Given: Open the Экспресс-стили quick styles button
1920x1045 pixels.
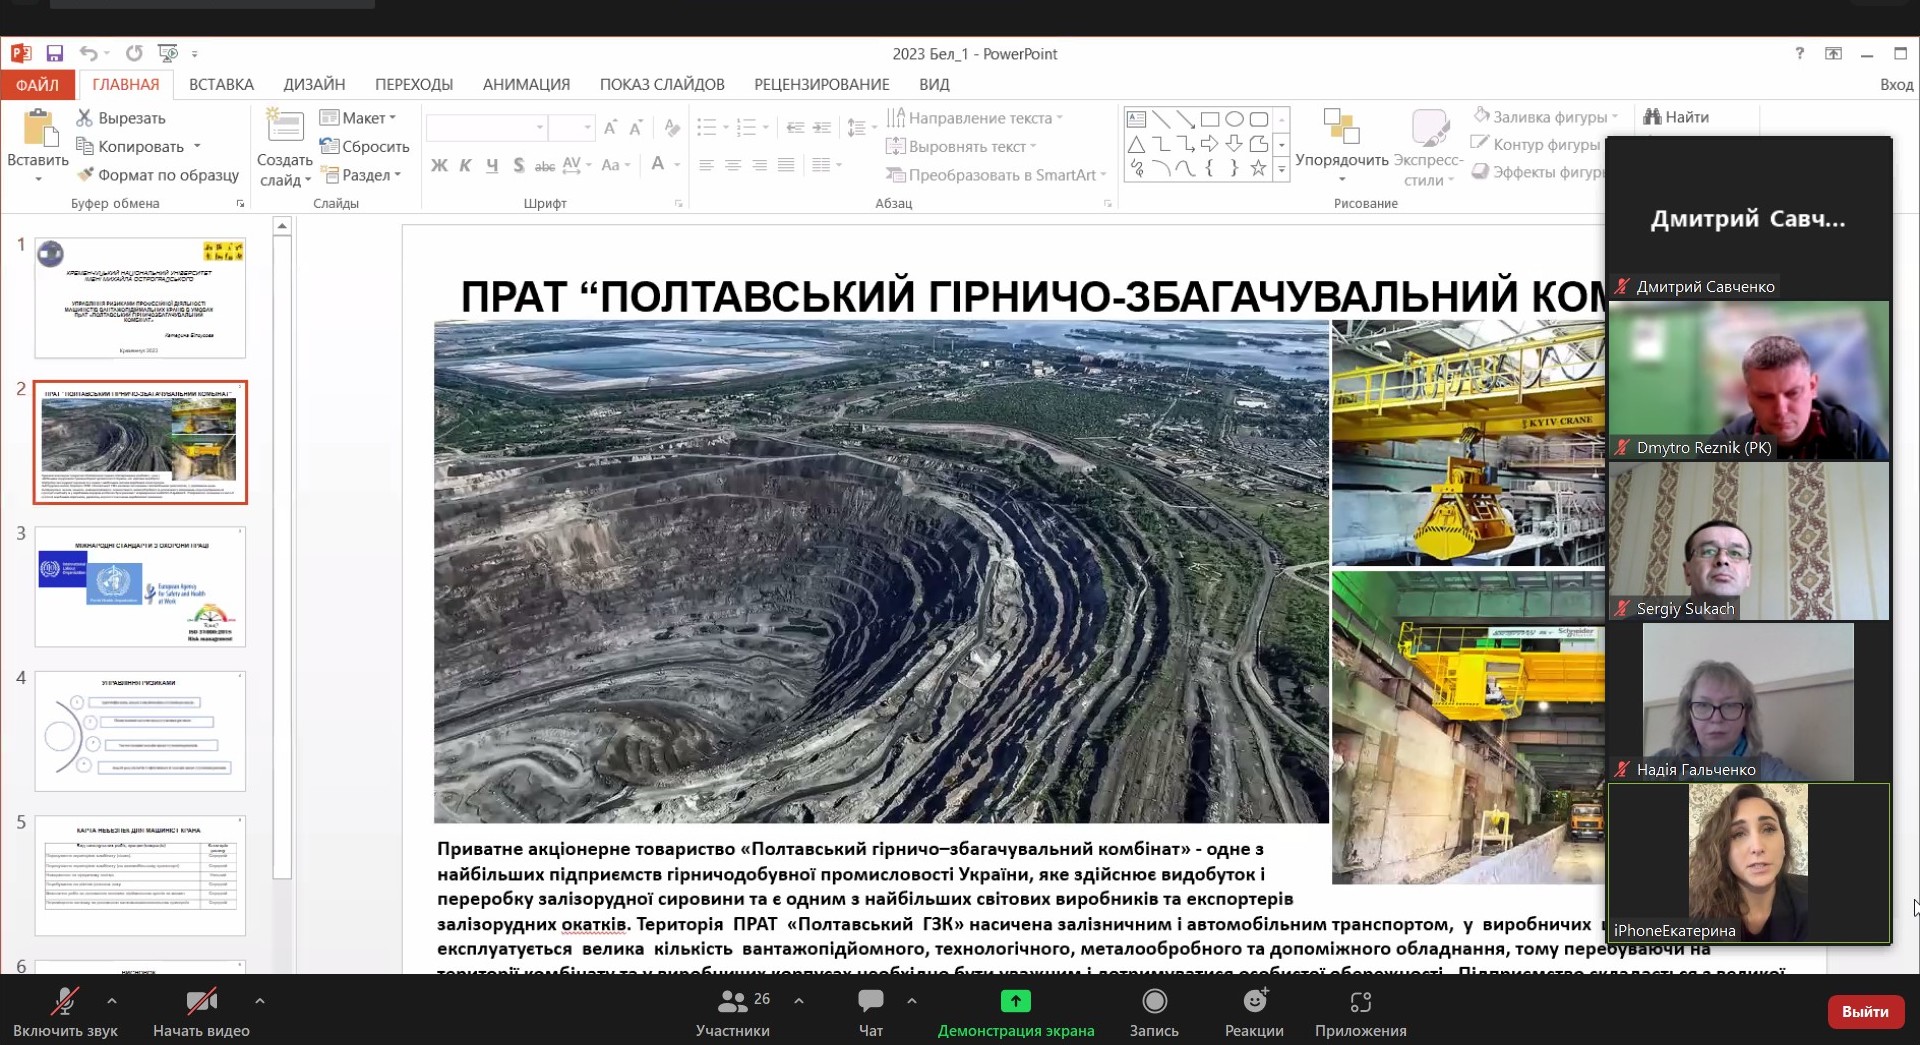Looking at the screenshot, I should (1428, 147).
